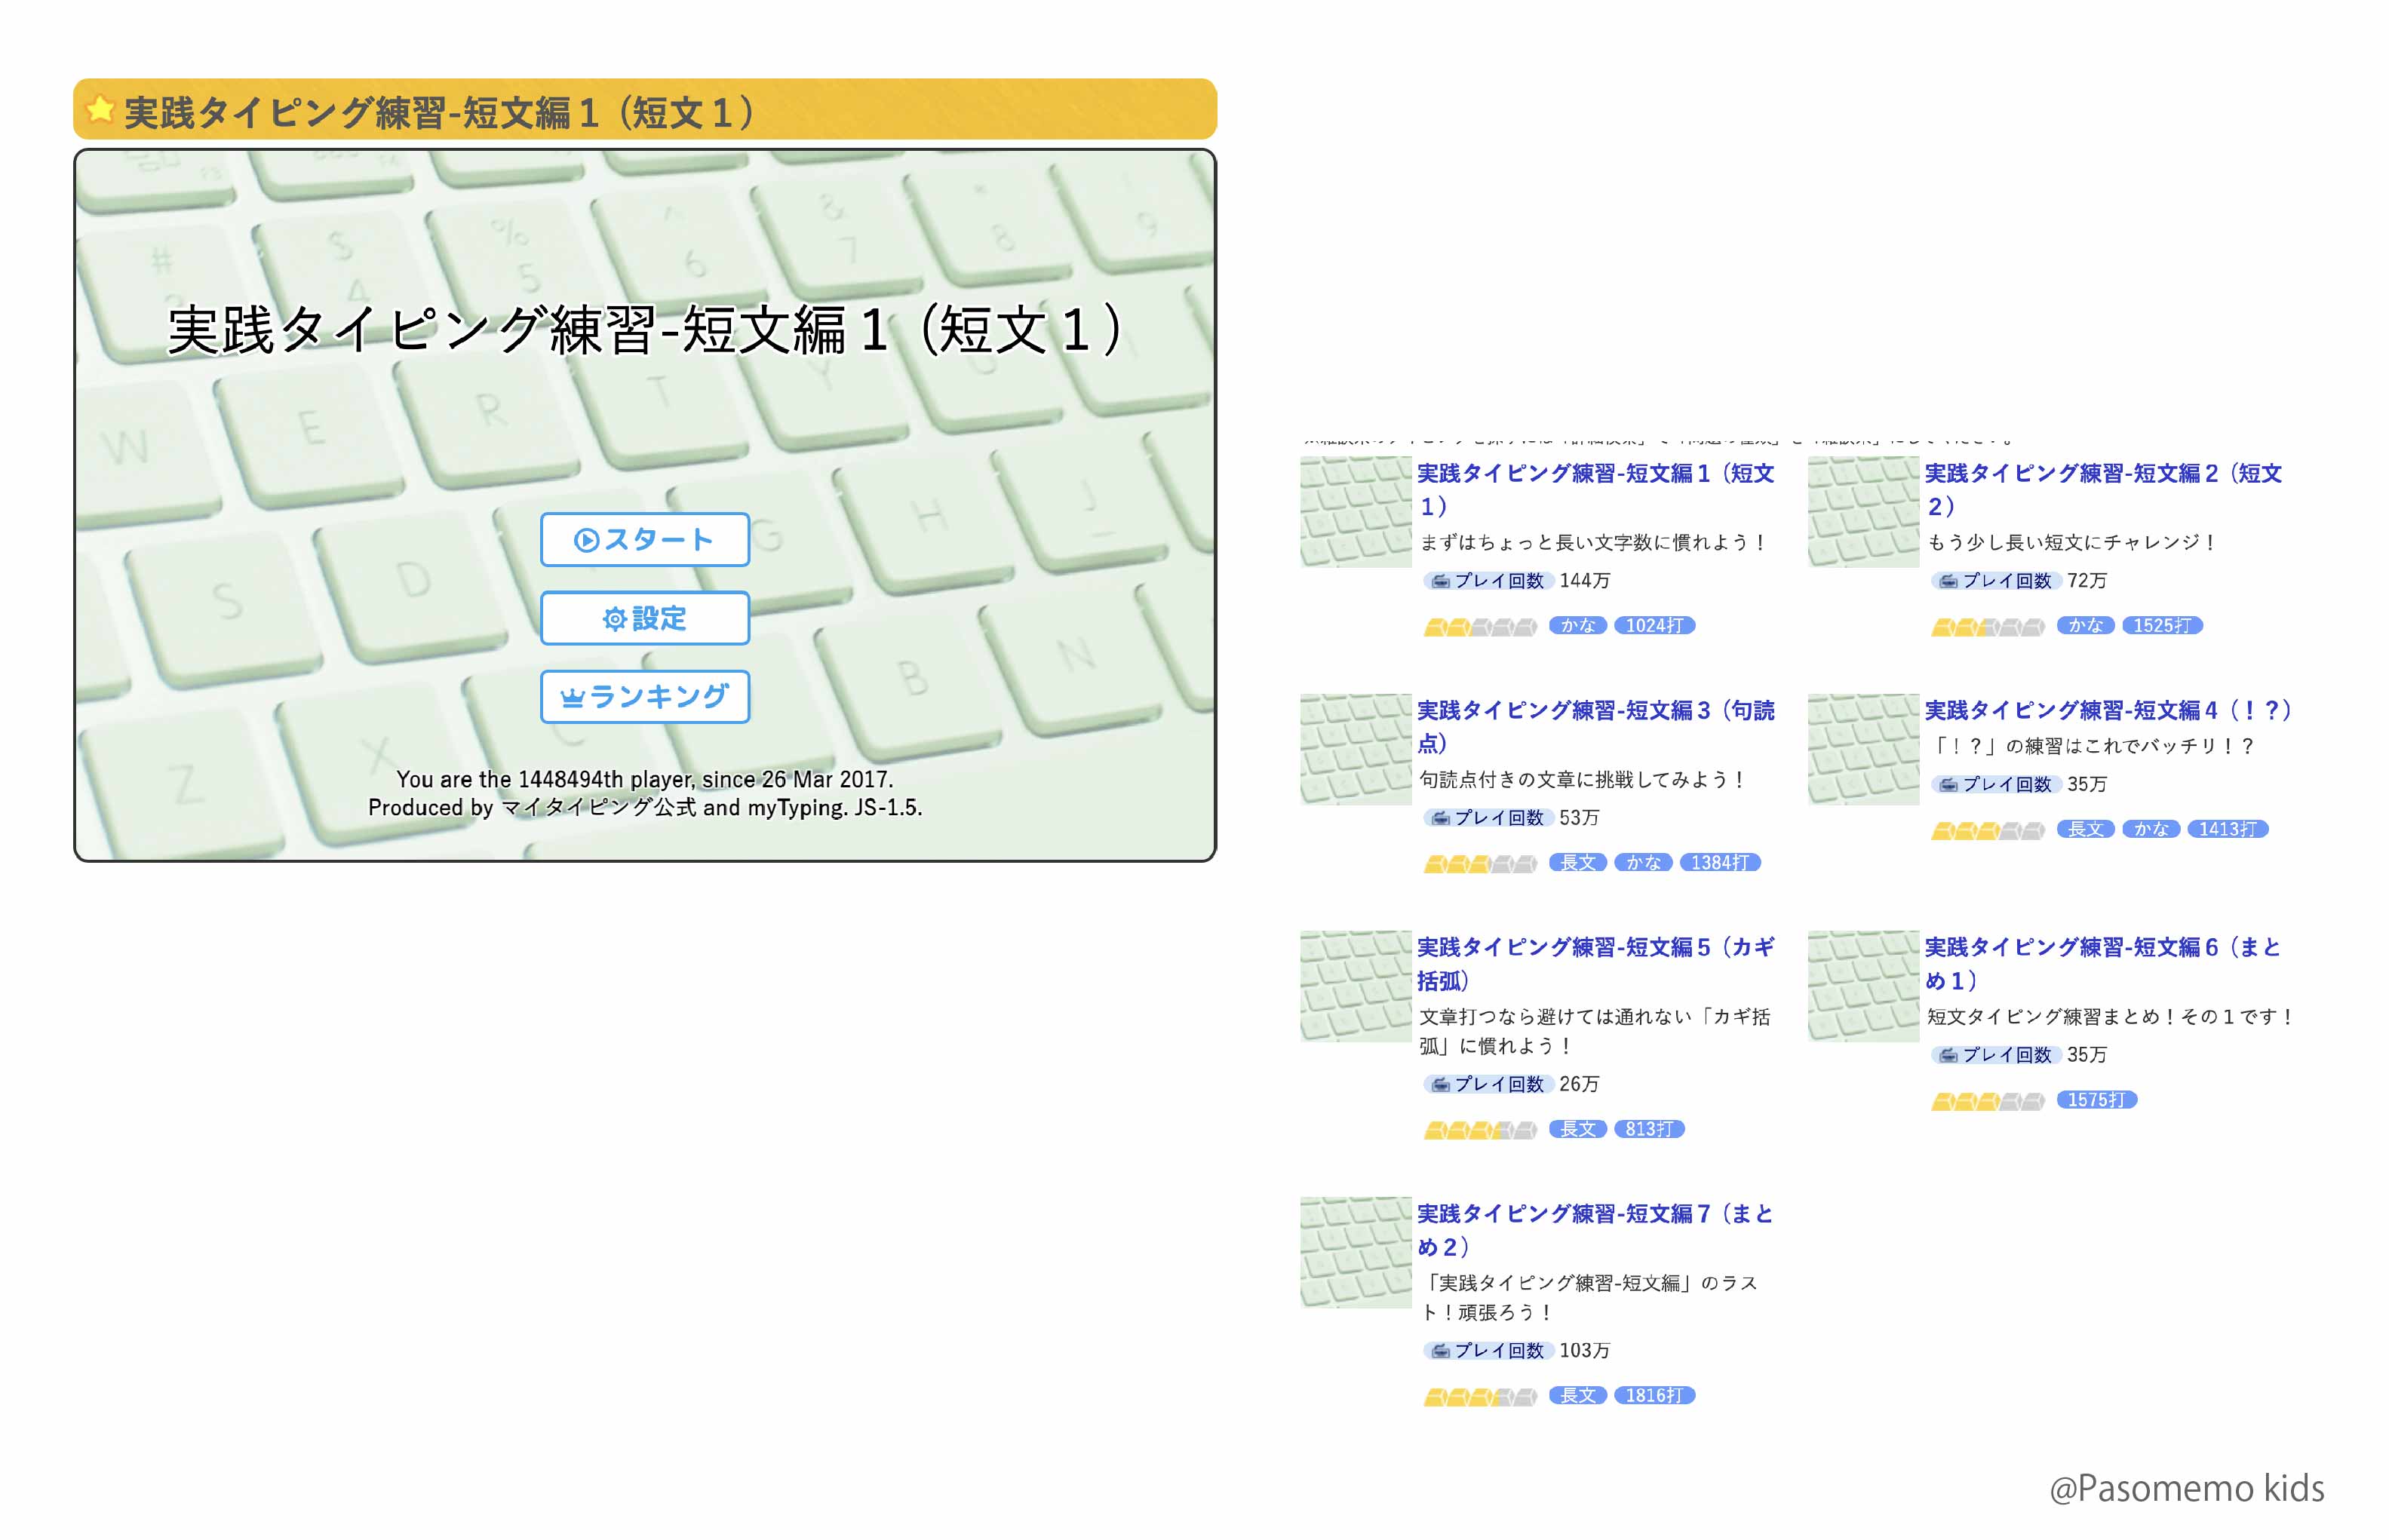
Task: Click the 813打 tag
Action: click(x=1649, y=1128)
